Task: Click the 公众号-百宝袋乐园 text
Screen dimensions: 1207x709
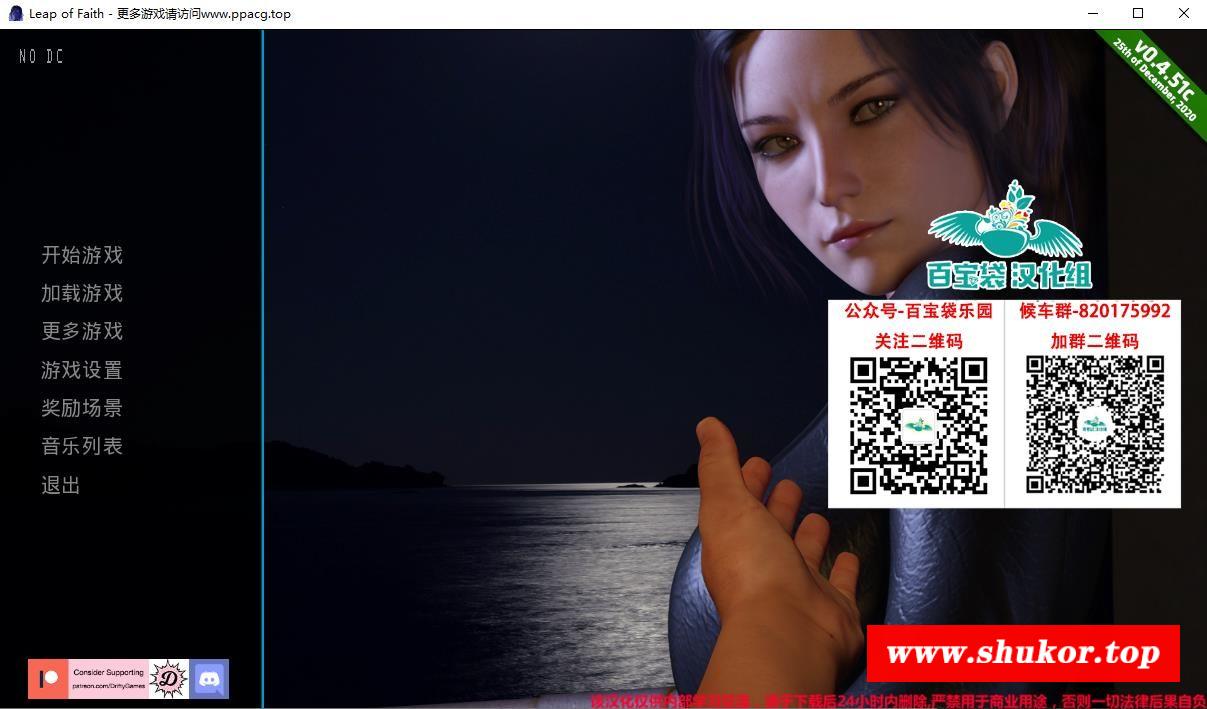Action: (x=918, y=311)
